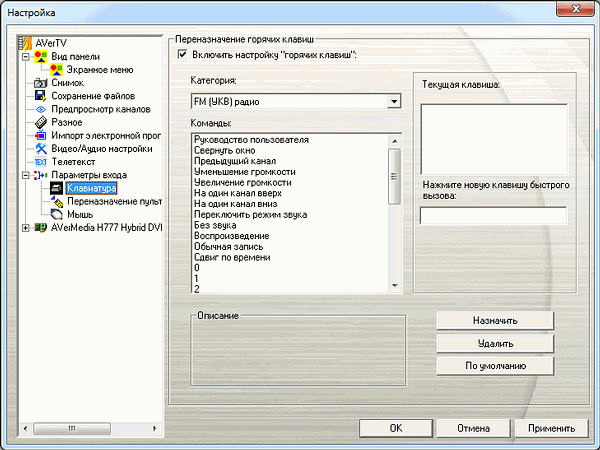Select Воспроизведение command
This screenshot has width=600, height=450.
click(232, 236)
